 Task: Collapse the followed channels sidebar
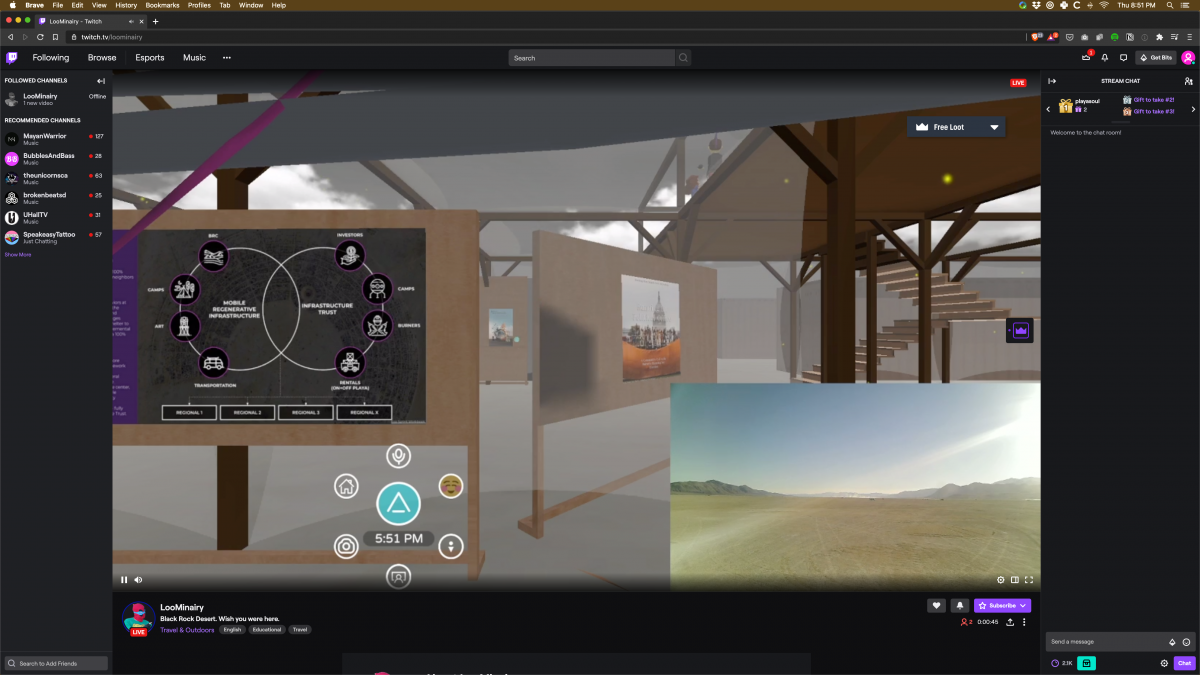(101, 80)
